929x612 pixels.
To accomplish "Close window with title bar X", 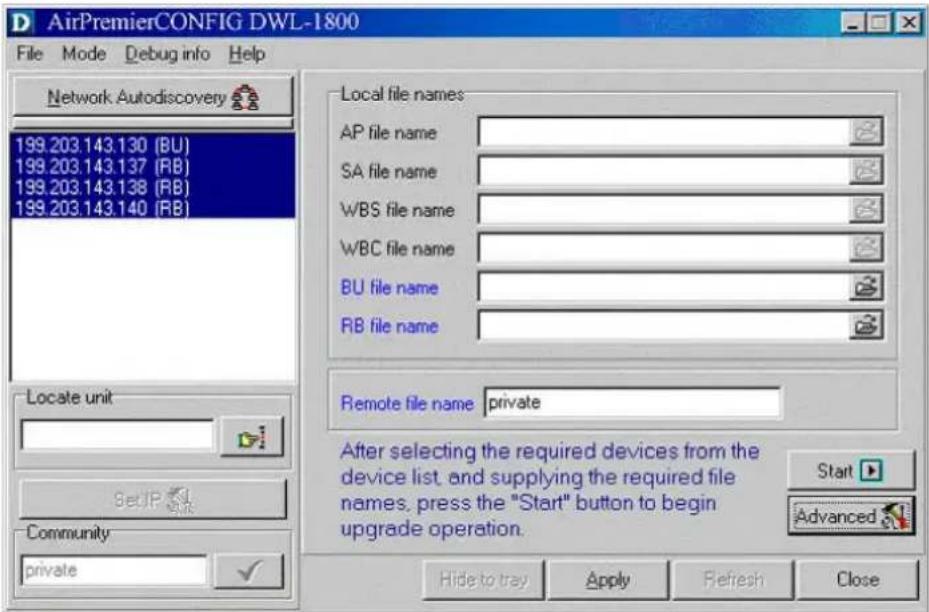I will [x=908, y=23].
